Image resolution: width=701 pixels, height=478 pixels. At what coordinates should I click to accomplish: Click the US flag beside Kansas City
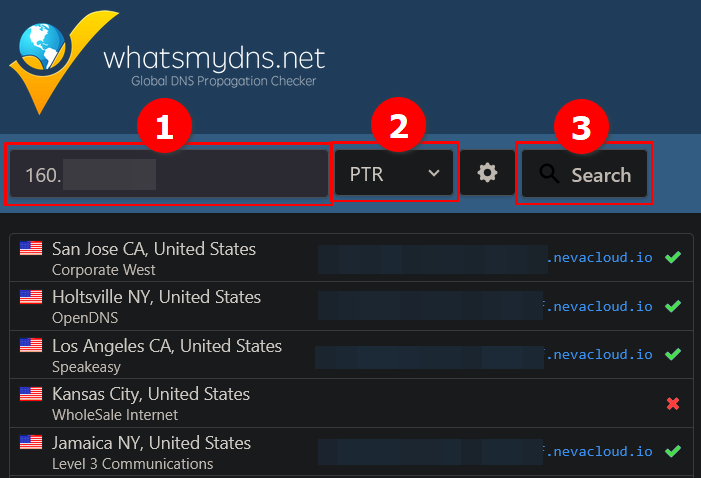click(x=31, y=394)
